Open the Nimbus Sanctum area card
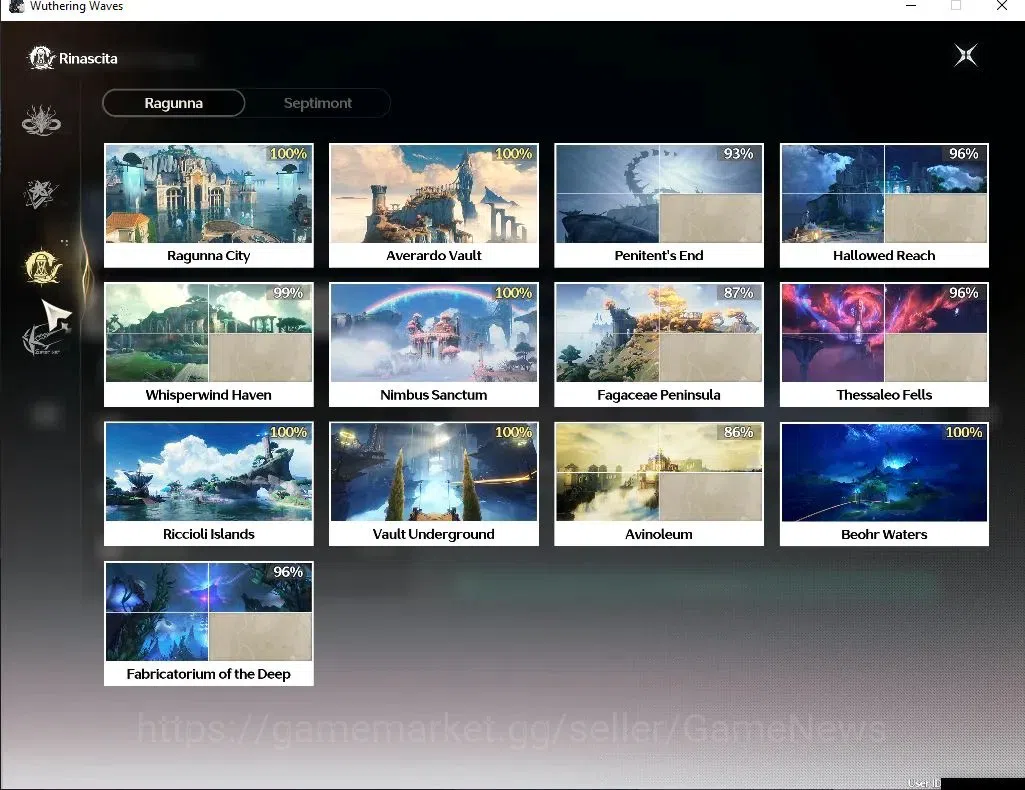This screenshot has height=790, width=1025. (433, 344)
